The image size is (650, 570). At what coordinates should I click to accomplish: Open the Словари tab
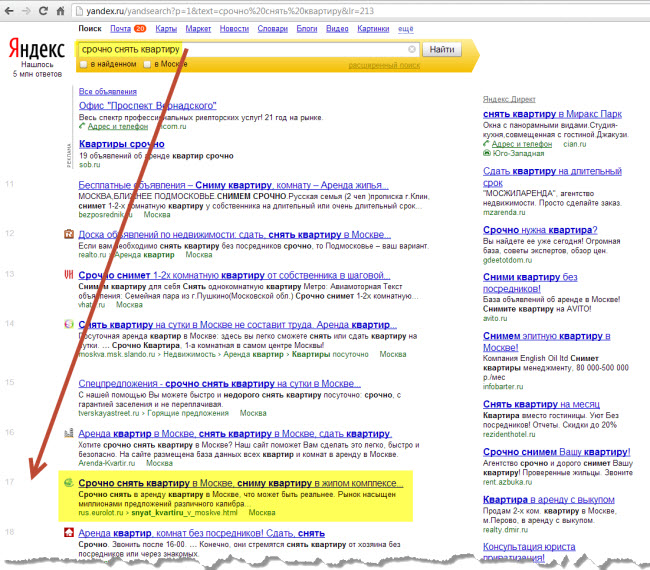pos(272,29)
